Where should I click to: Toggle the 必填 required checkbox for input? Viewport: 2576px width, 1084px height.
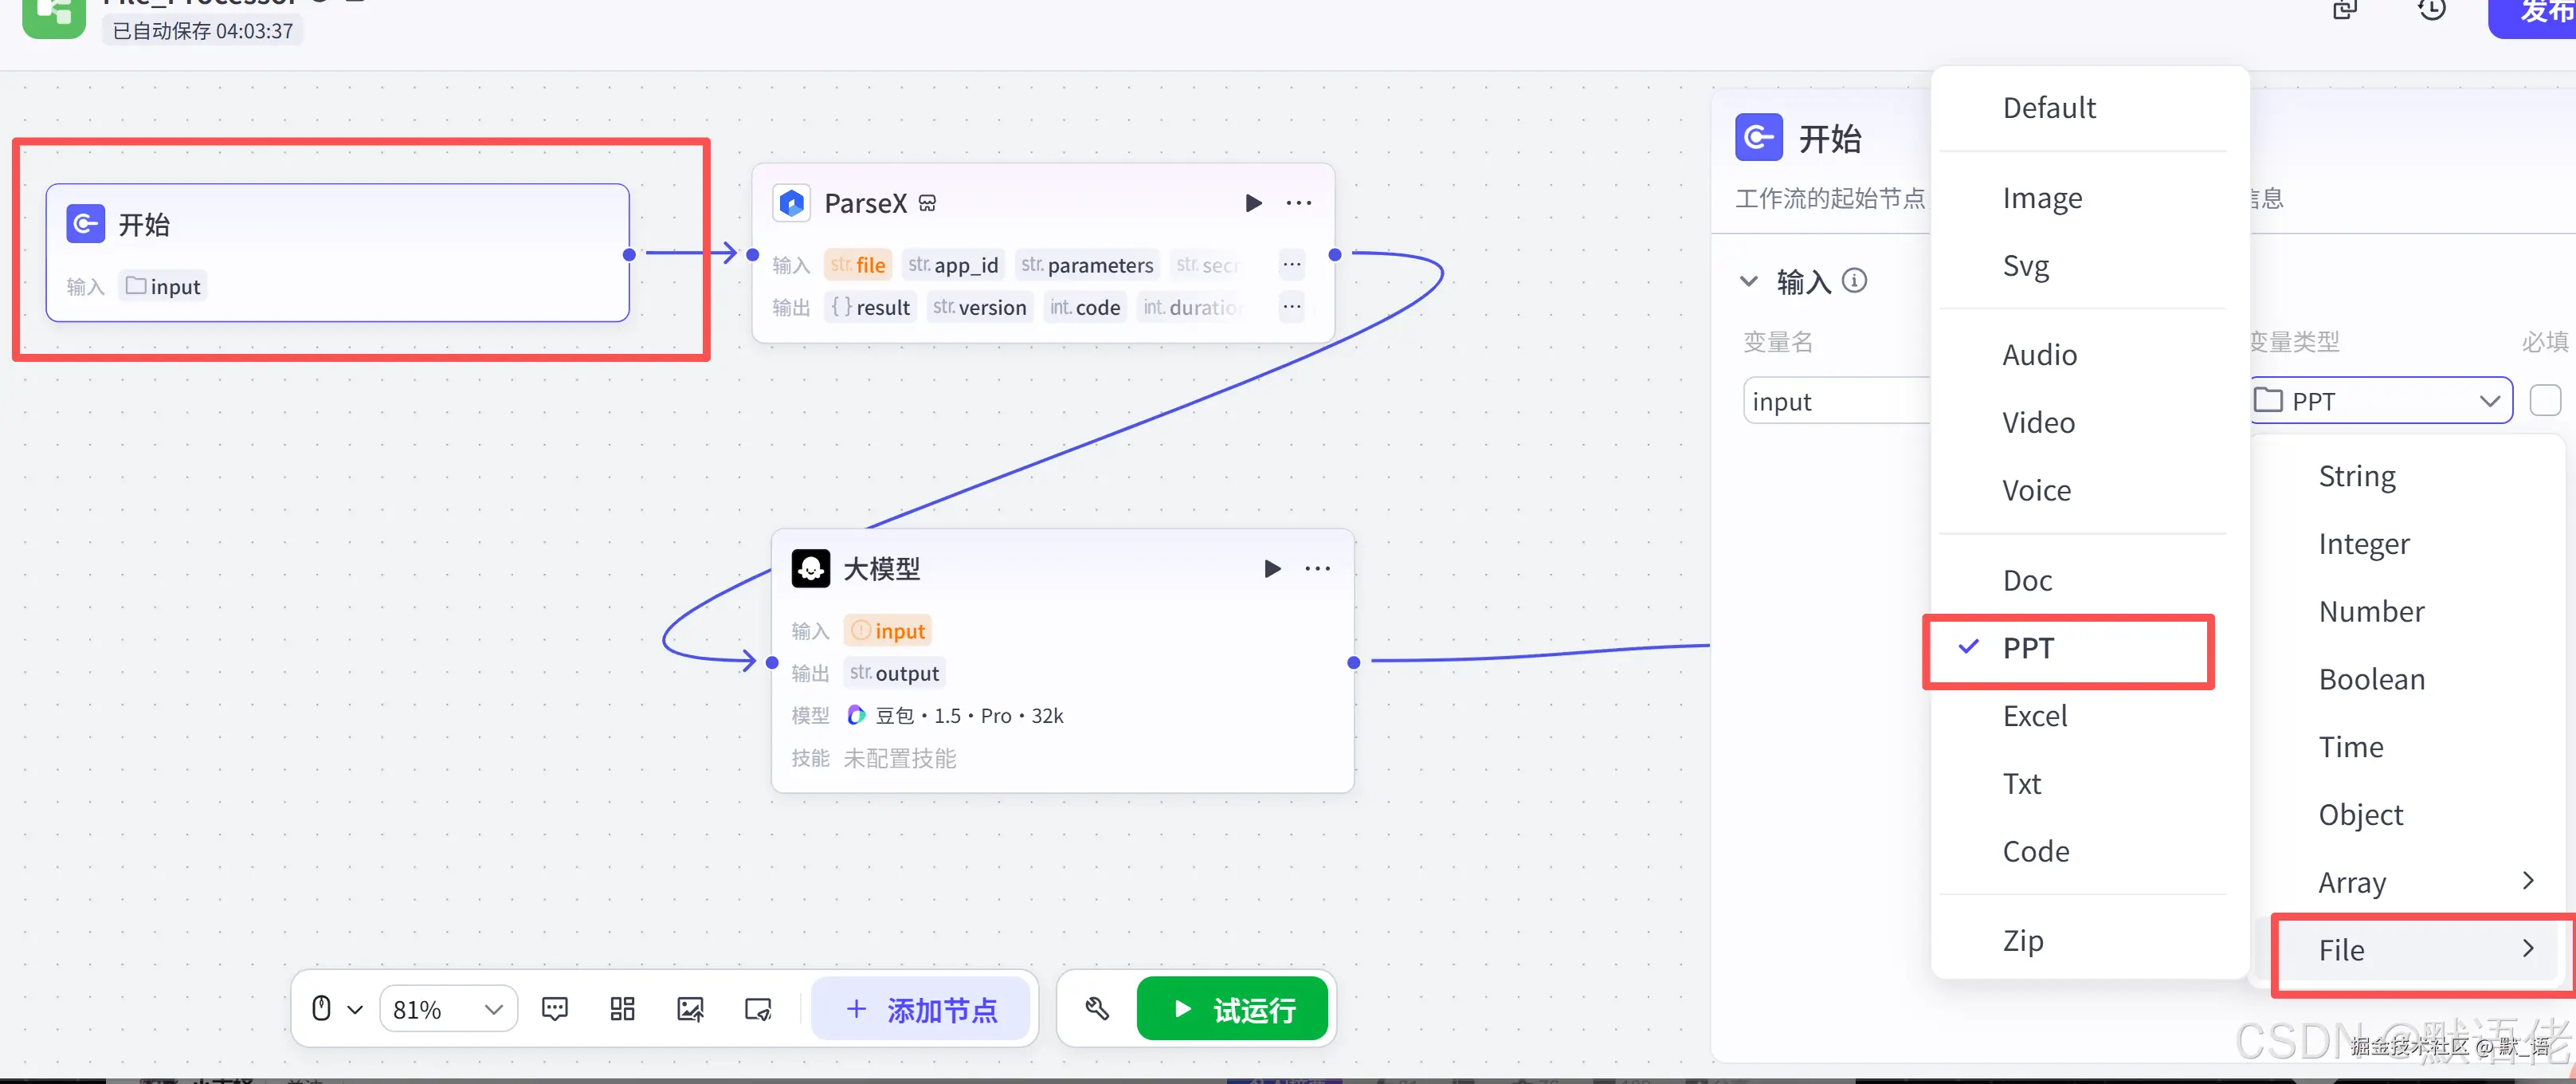[x=2544, y=400]
